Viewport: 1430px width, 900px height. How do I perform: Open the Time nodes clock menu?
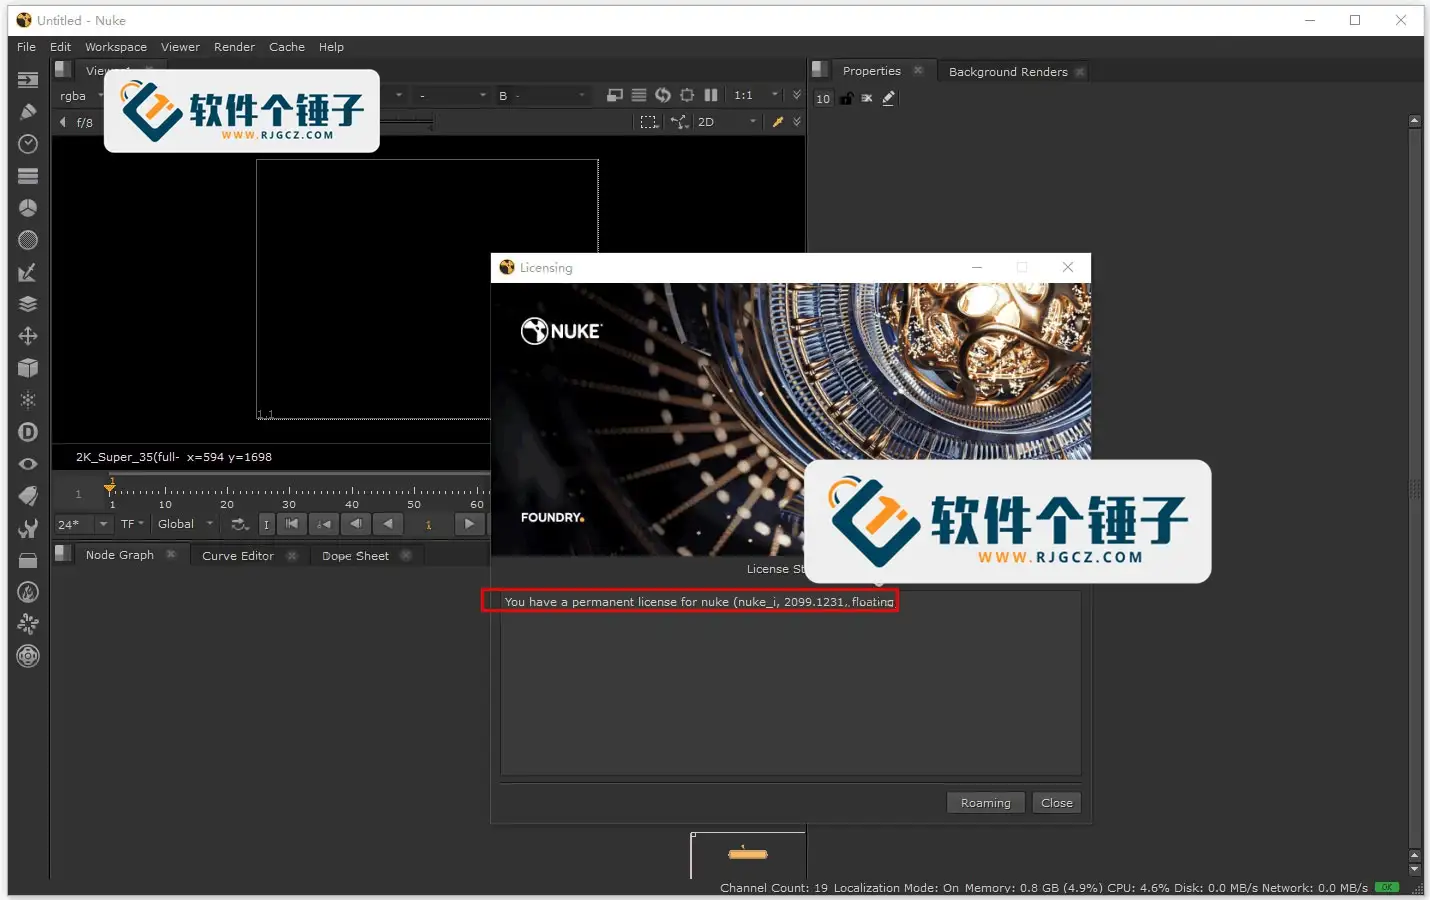pyautogui.click(x=28, y=144)
